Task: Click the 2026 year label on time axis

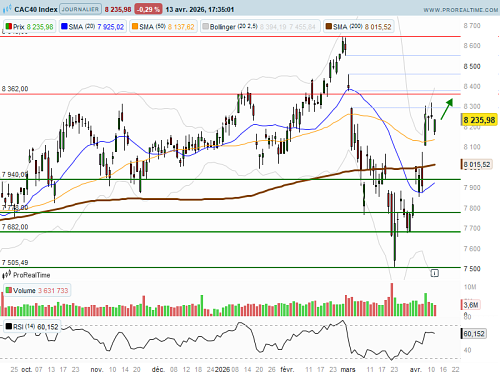Action: (222, 369)
